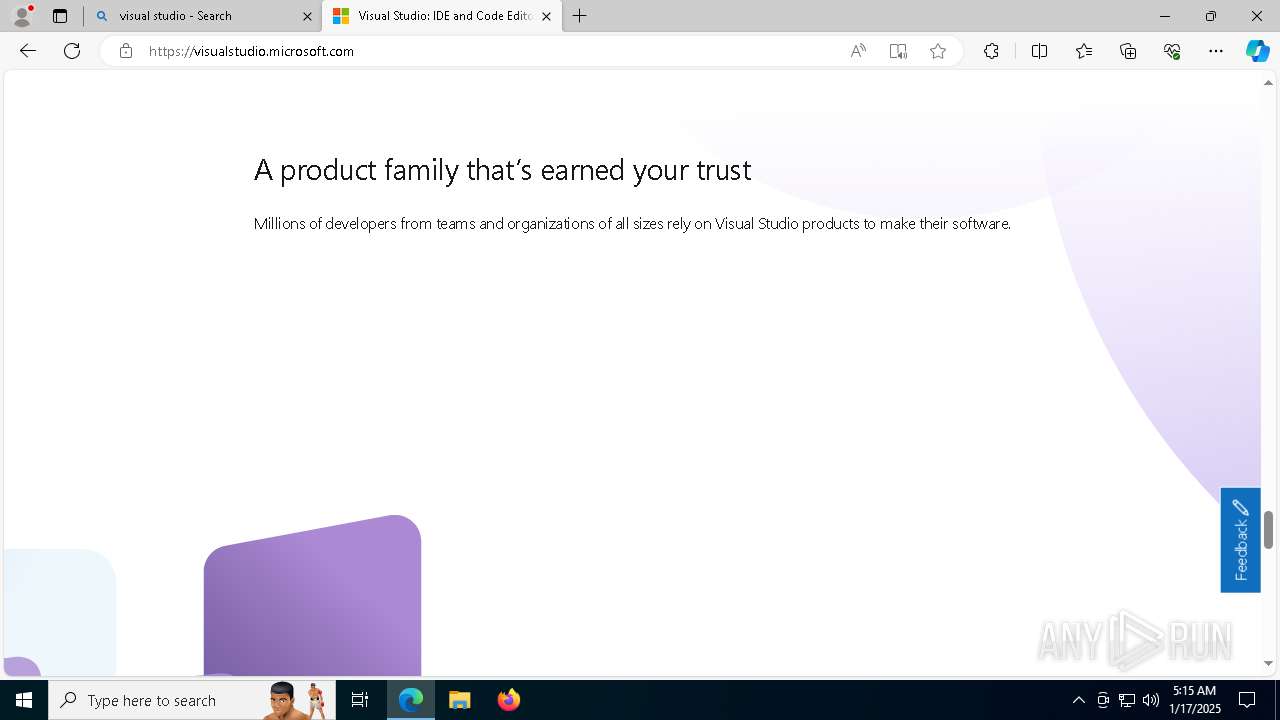Viewport: 1280px width, 720px height.
Task: Close the visual studio - Search tab
Action: coord(307,16)
